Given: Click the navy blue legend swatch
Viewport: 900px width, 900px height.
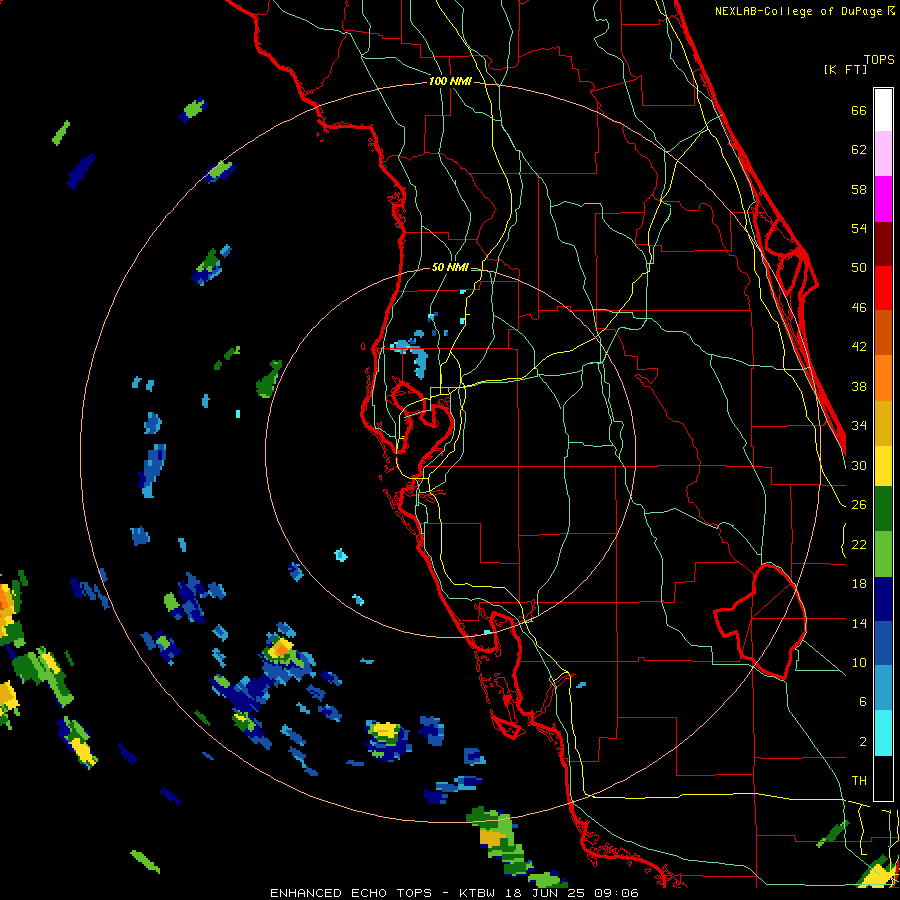Looking at the screenshot, I should coord(883,599).
